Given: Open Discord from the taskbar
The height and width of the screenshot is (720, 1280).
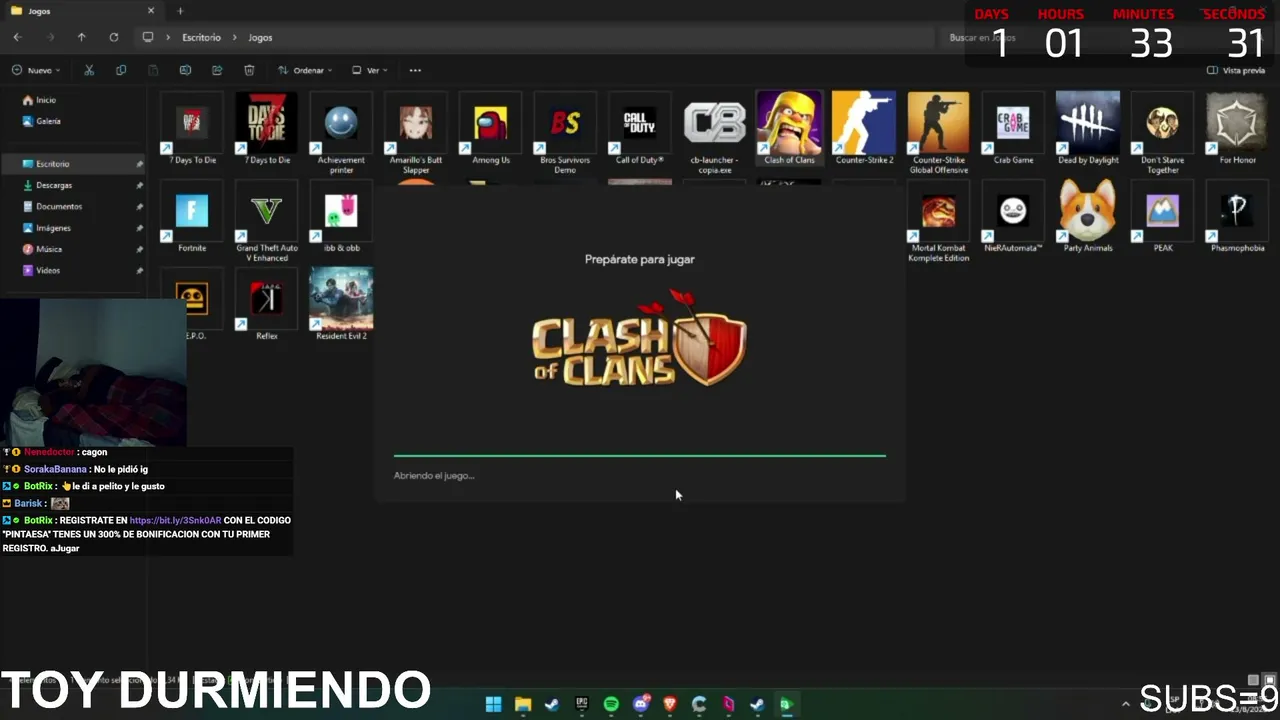Looking at the screenshot, I should tap(641, 704).
